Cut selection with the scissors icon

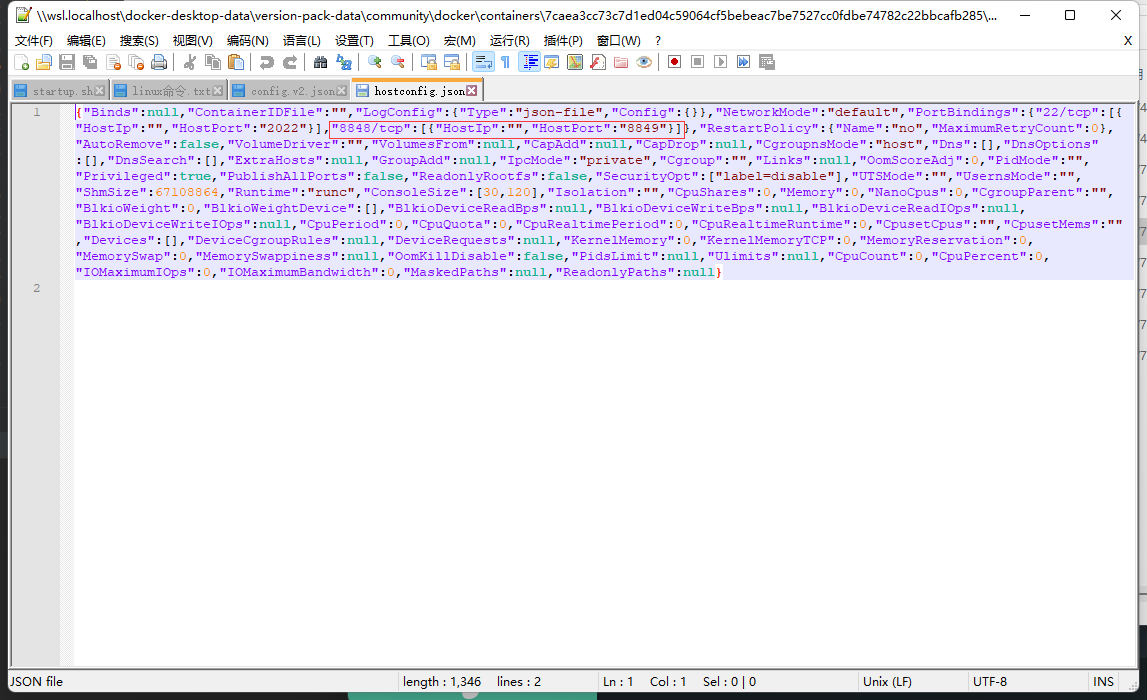click(189, 62)
